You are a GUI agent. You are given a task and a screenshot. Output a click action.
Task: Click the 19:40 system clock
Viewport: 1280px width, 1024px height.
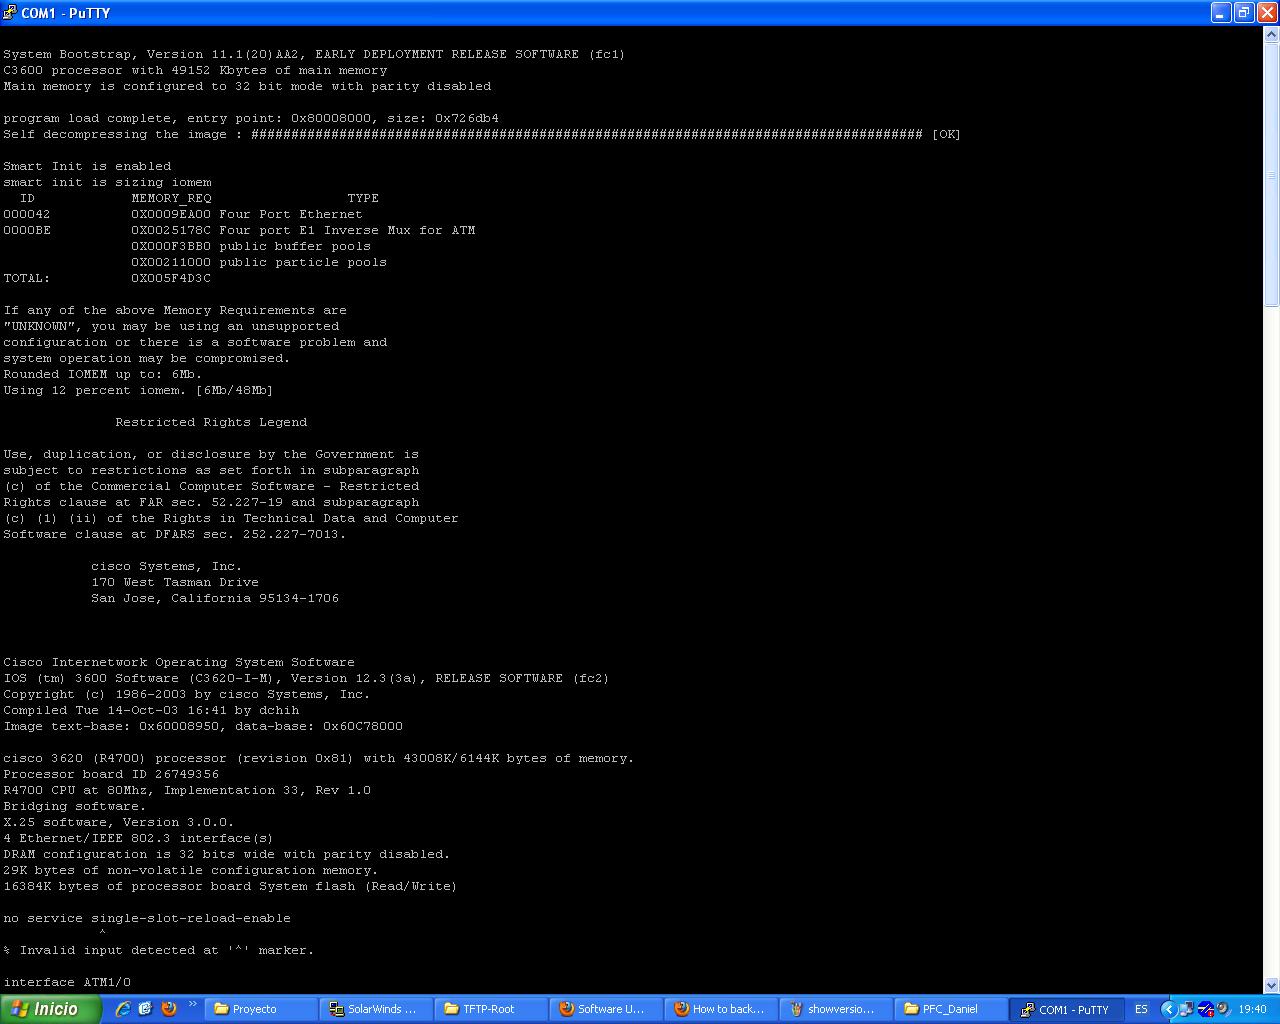coord(1252,1009)
